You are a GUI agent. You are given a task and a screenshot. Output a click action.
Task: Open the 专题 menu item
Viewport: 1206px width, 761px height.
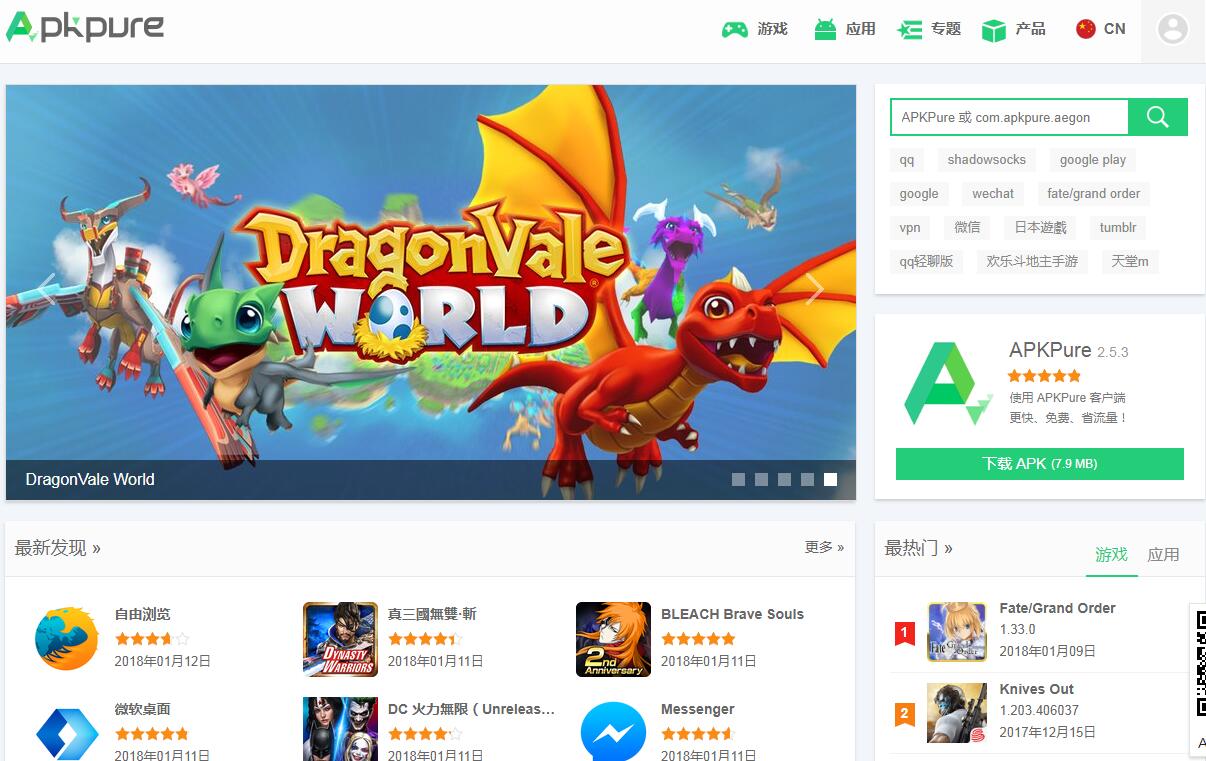pyautogui.click(x=946, y=29)
